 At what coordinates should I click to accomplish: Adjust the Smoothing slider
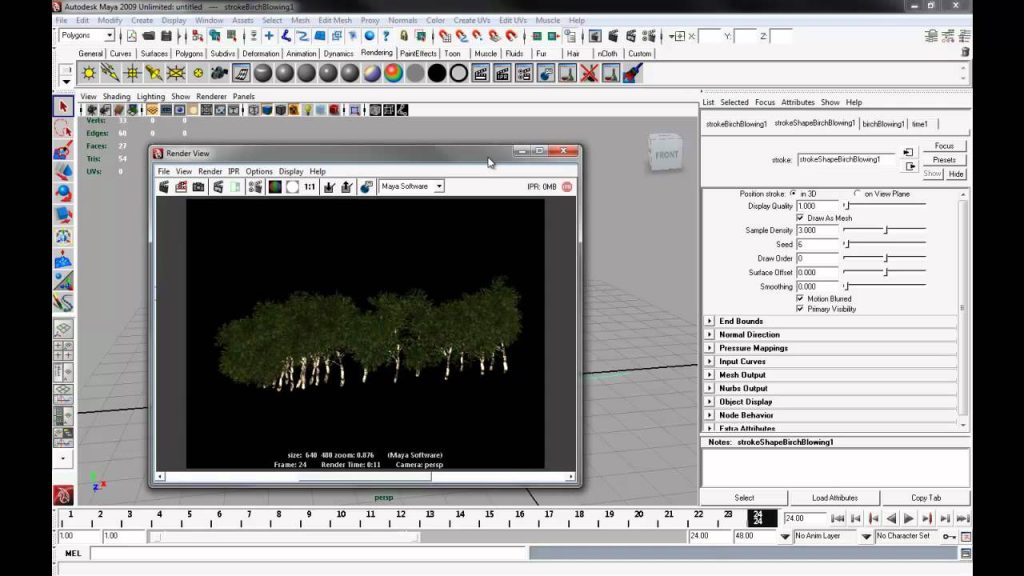click(x=885, y=287)
